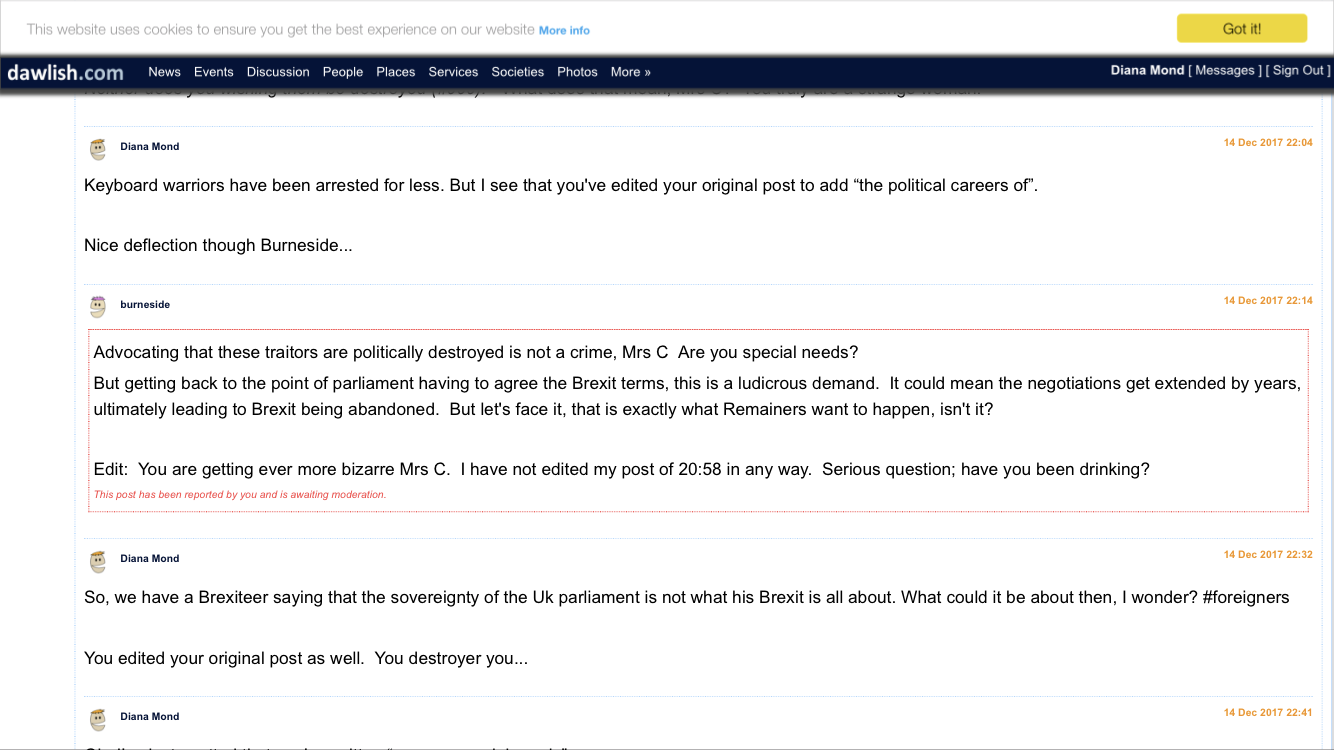
Task: Open the Messages link in header
Action: click(x=1225, y=71)
